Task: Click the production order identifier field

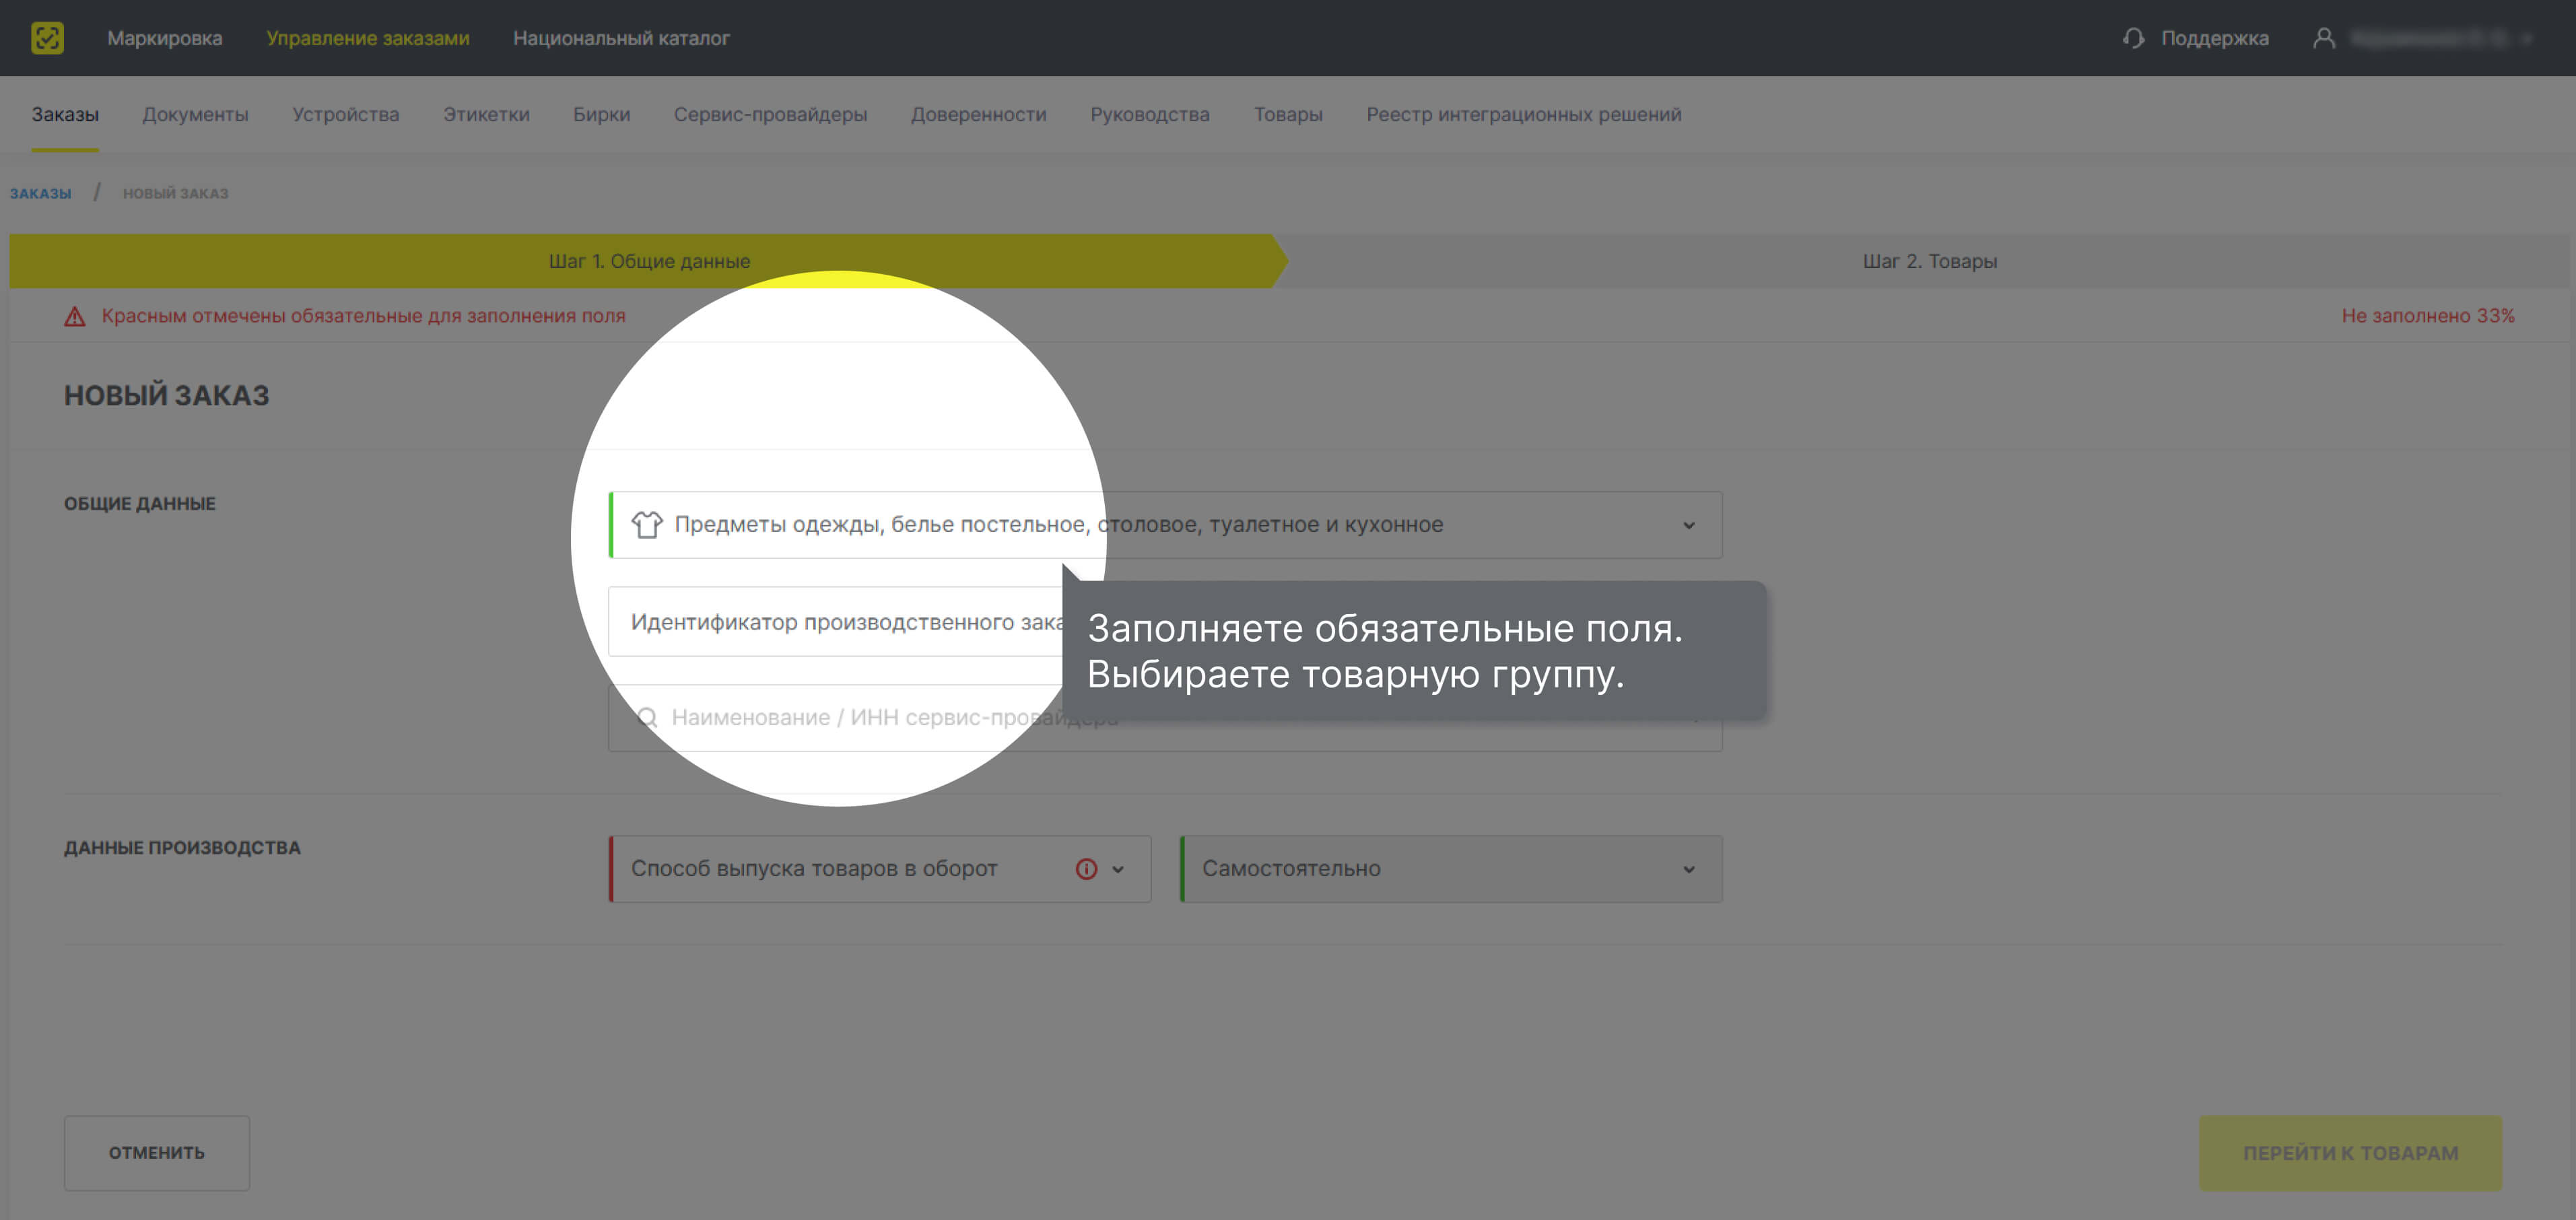Action: tap(840, 621)
